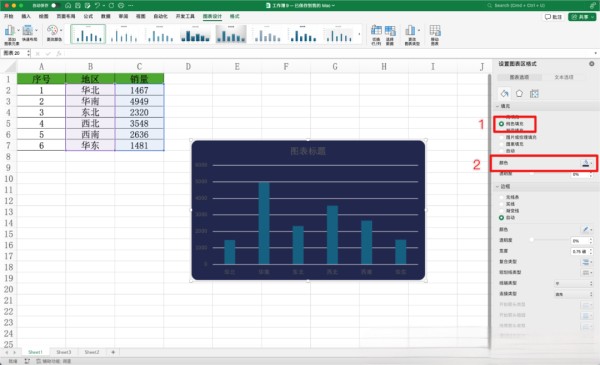
Task: Open the Size & Properties icon in format pane
Action: click(x=534, y=93)
